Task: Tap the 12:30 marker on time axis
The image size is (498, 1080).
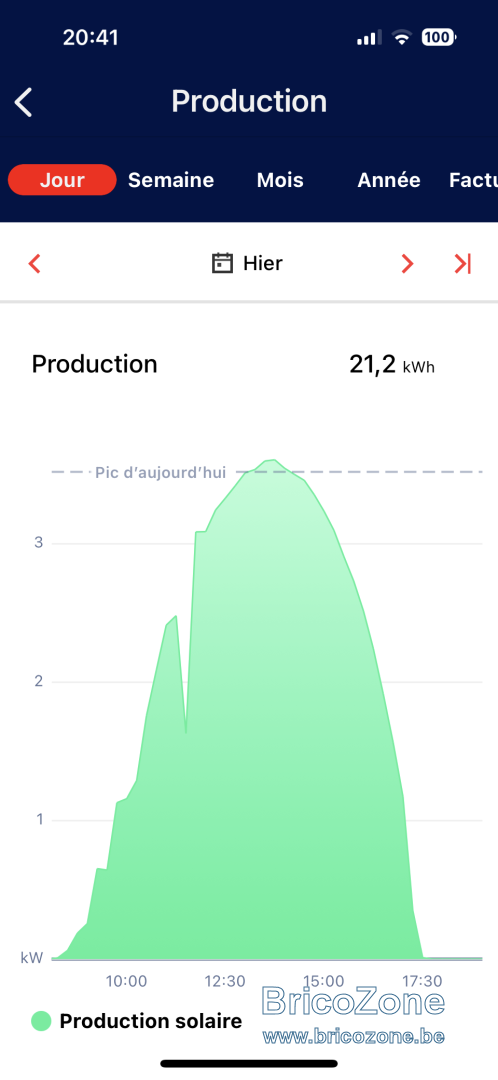Action: 225,981
